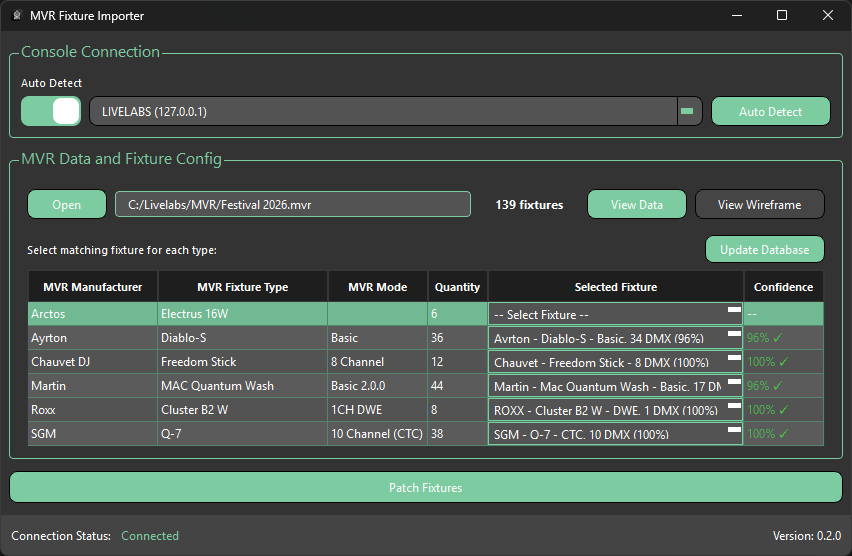Select the 1CH DWE mode cell
This screenshot has width=852, height=556.
(x=378, y=409)
